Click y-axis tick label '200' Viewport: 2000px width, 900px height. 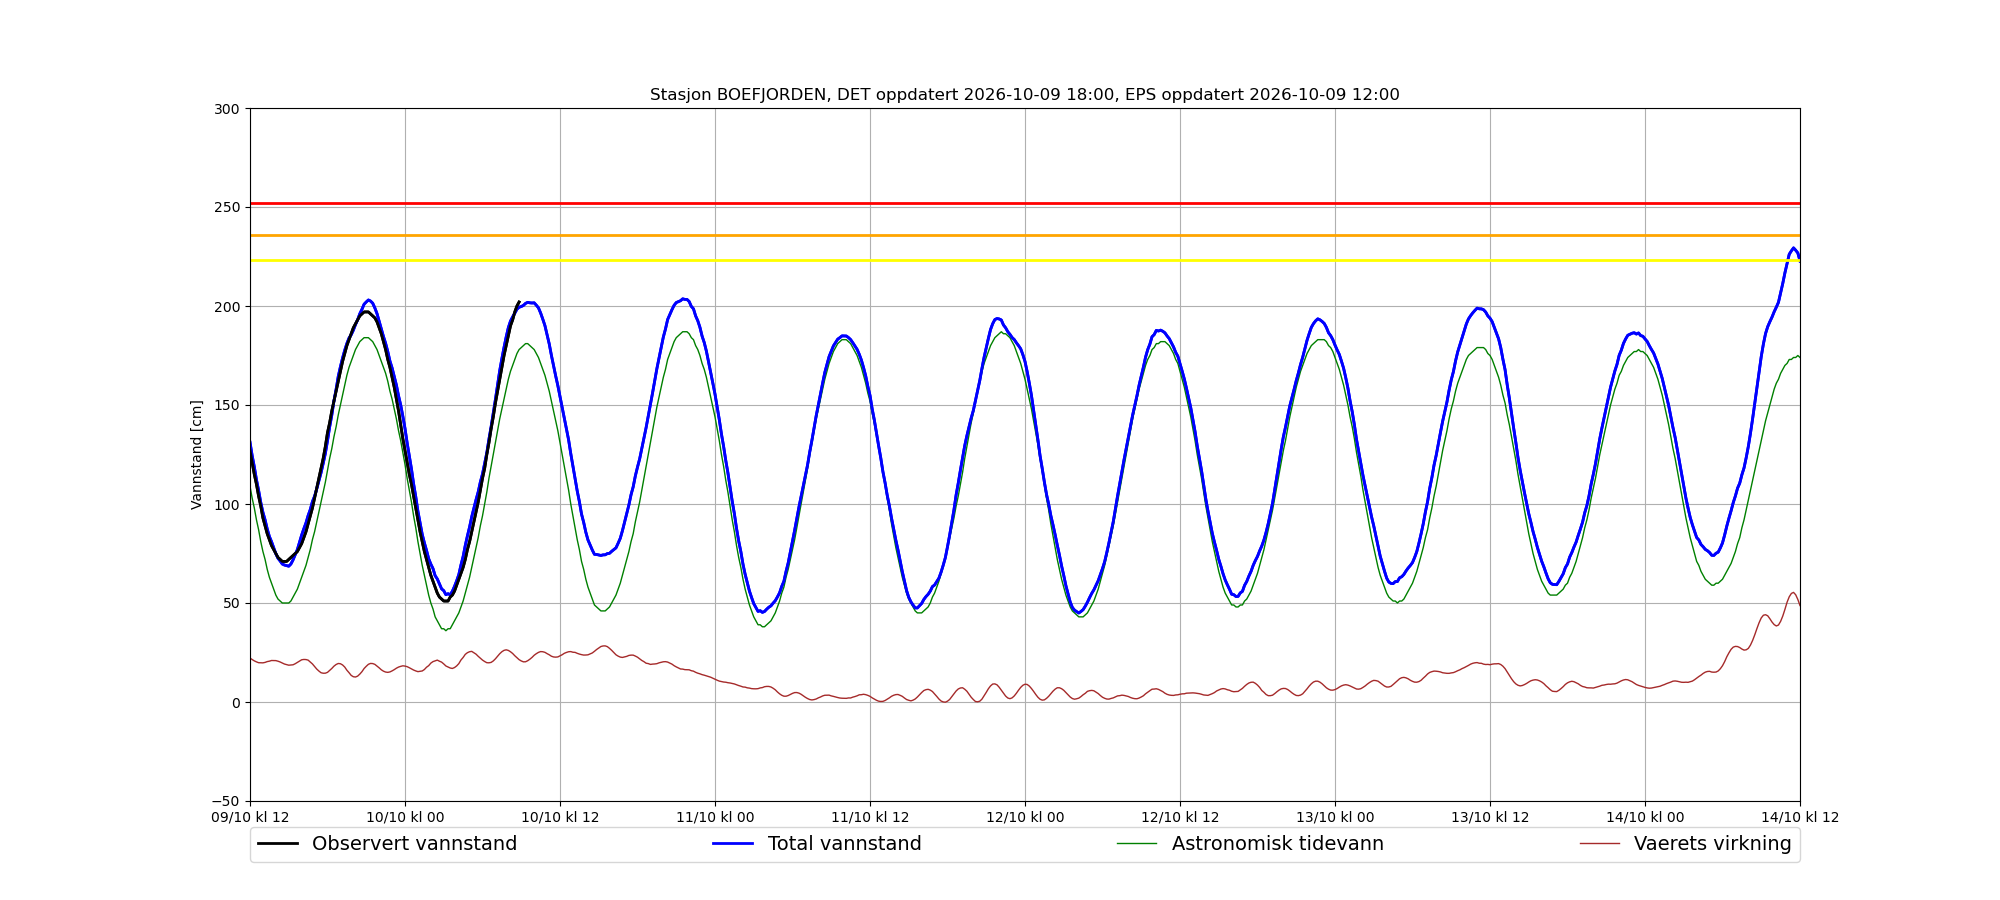[228, 307]
